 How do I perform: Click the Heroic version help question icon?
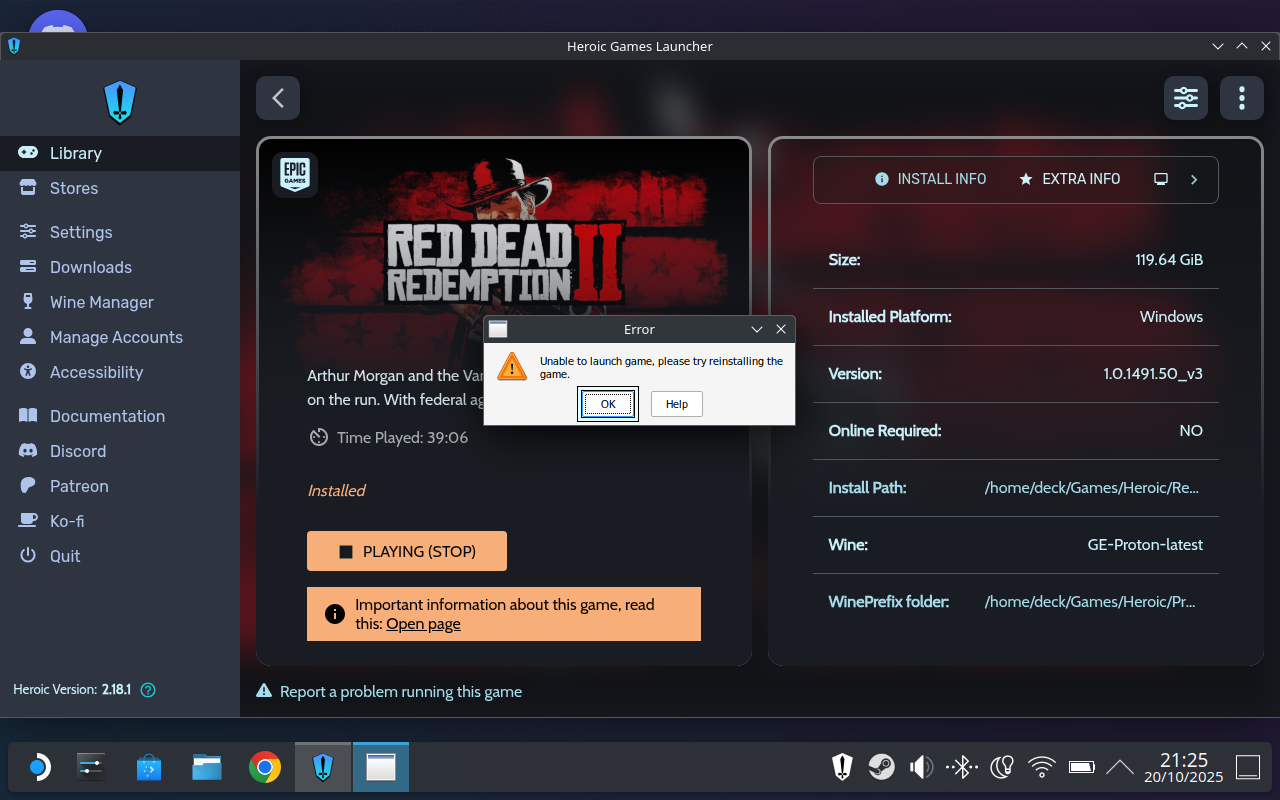(148, 690)
